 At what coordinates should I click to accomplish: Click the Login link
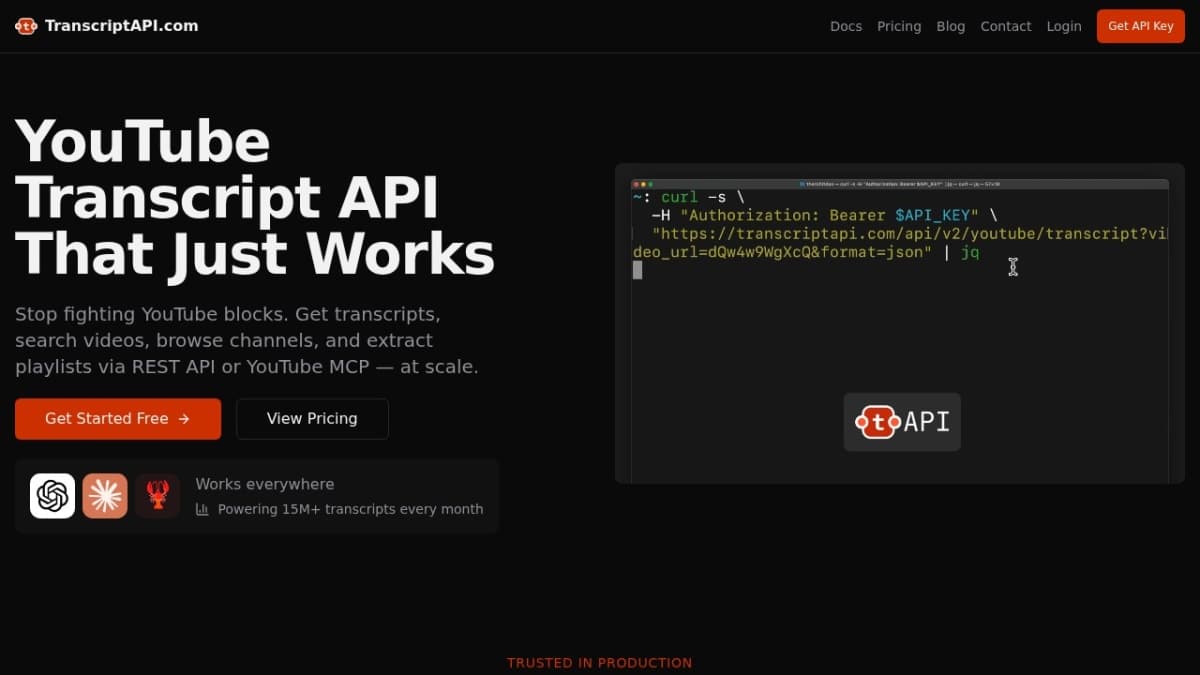[1063, 26]
